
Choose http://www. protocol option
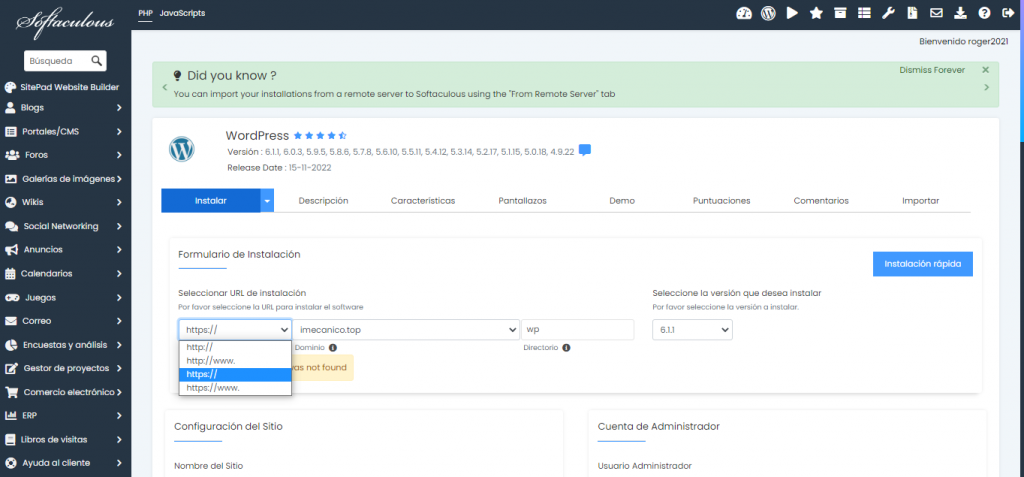(235, 361)
